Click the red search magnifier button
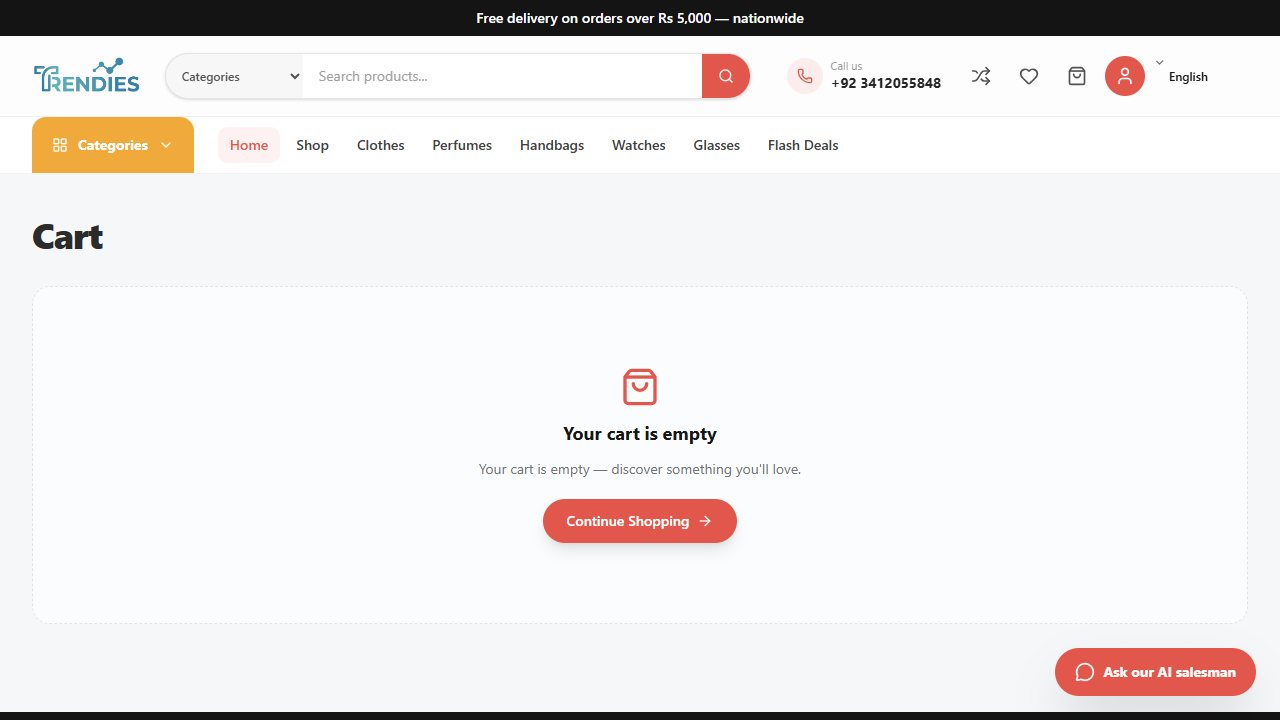 point(726,76)
